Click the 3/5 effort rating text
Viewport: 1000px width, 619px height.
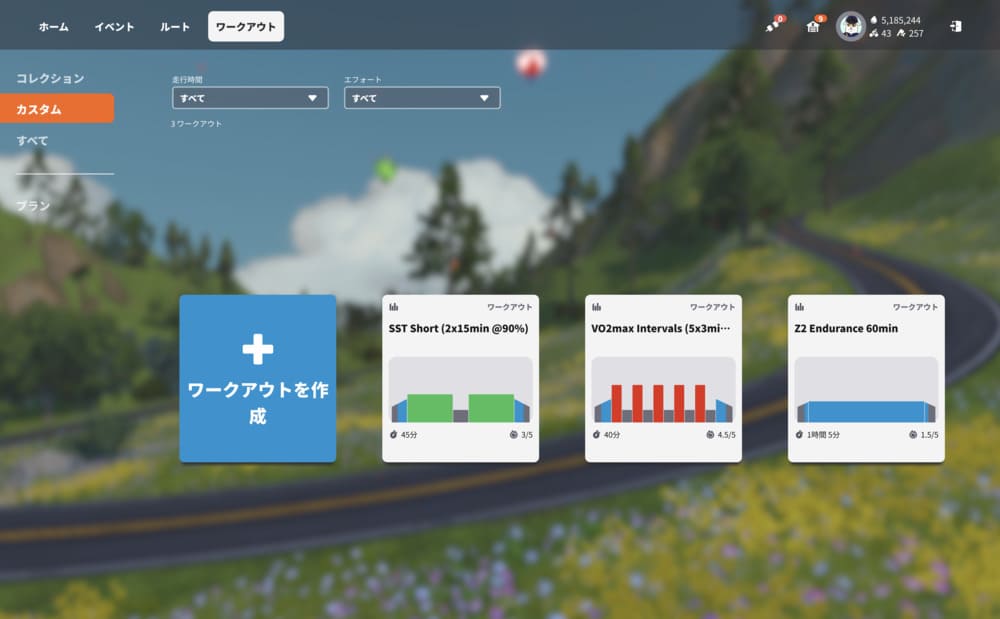pos(527,435)
